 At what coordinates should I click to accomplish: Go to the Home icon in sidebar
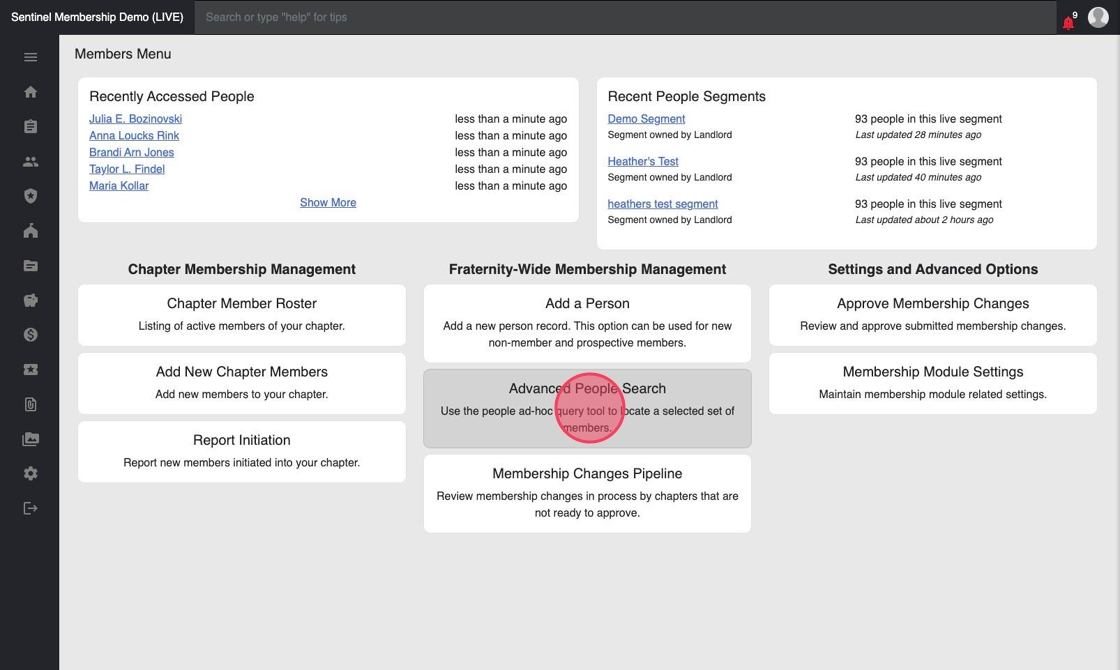coord(30,92)
